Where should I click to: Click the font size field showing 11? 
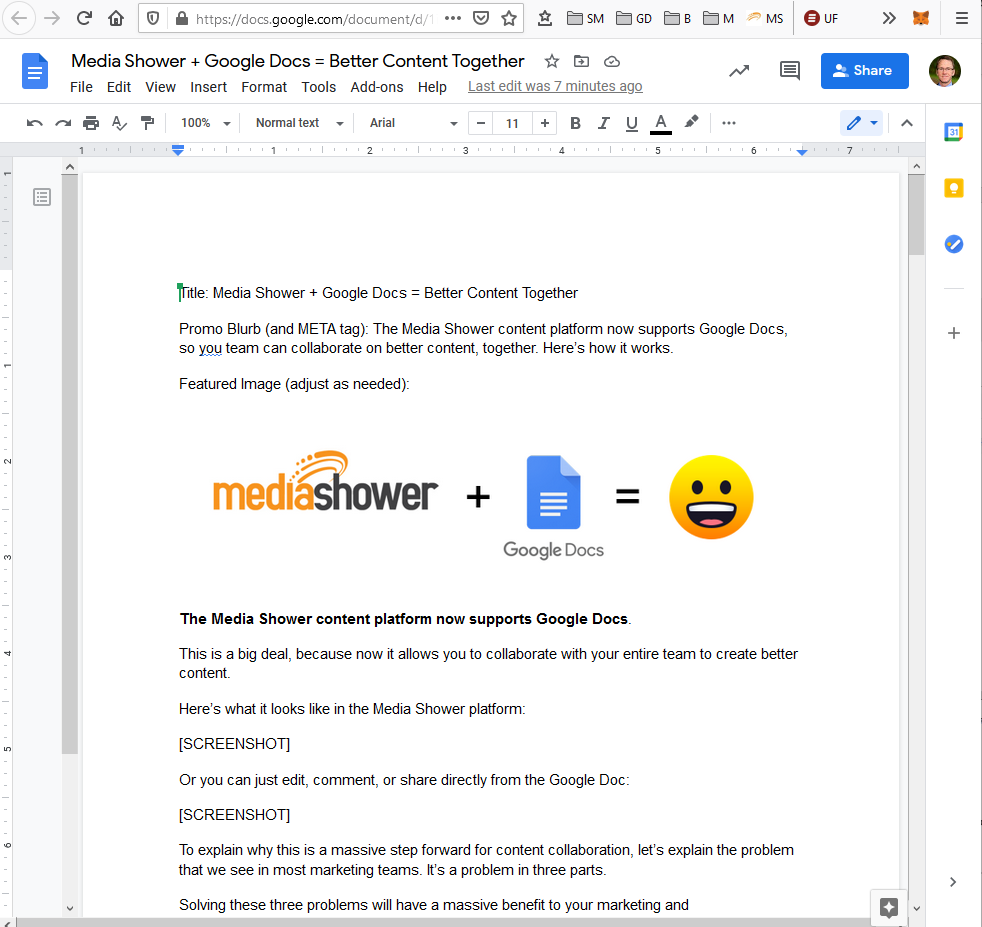click(x=512, y=123)
